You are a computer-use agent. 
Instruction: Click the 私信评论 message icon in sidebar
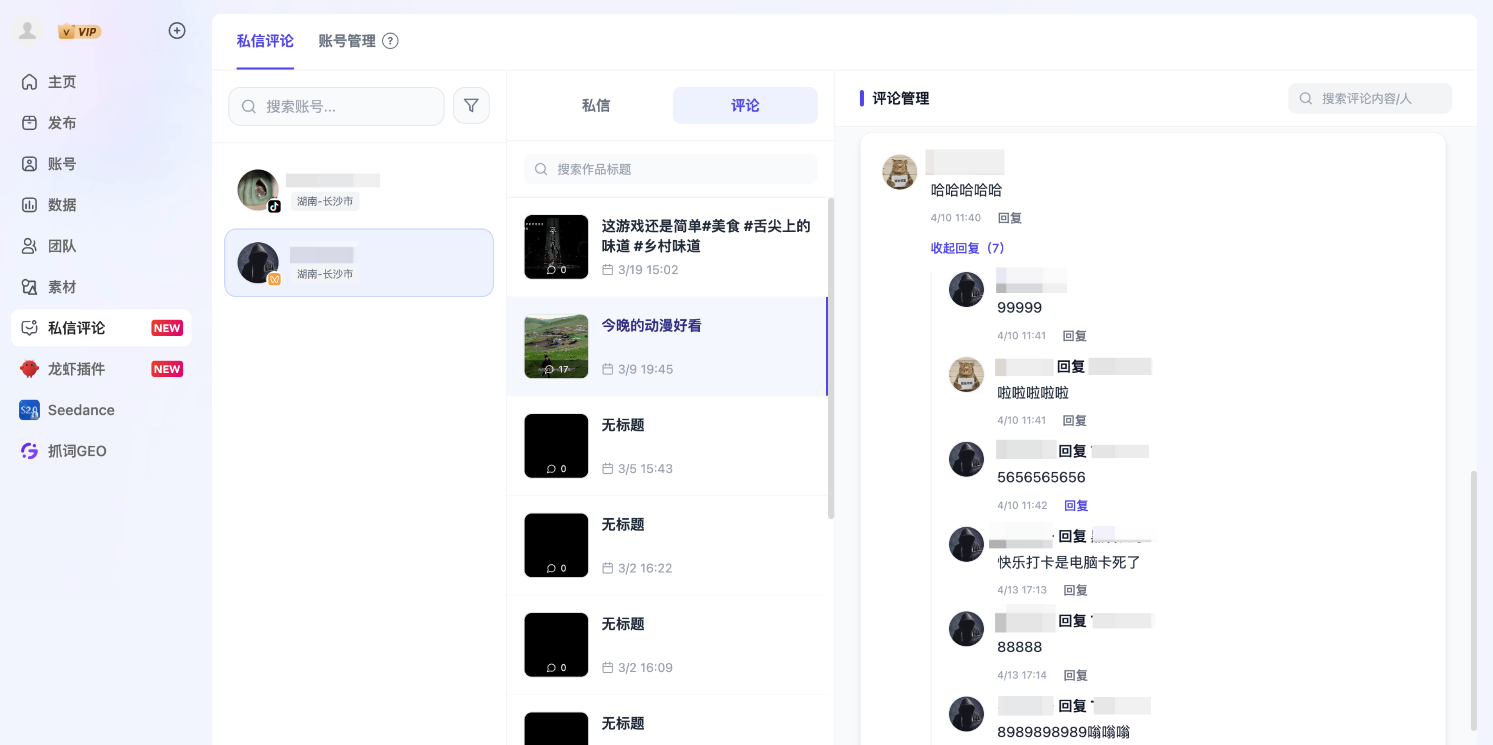(x=30, y=328)
